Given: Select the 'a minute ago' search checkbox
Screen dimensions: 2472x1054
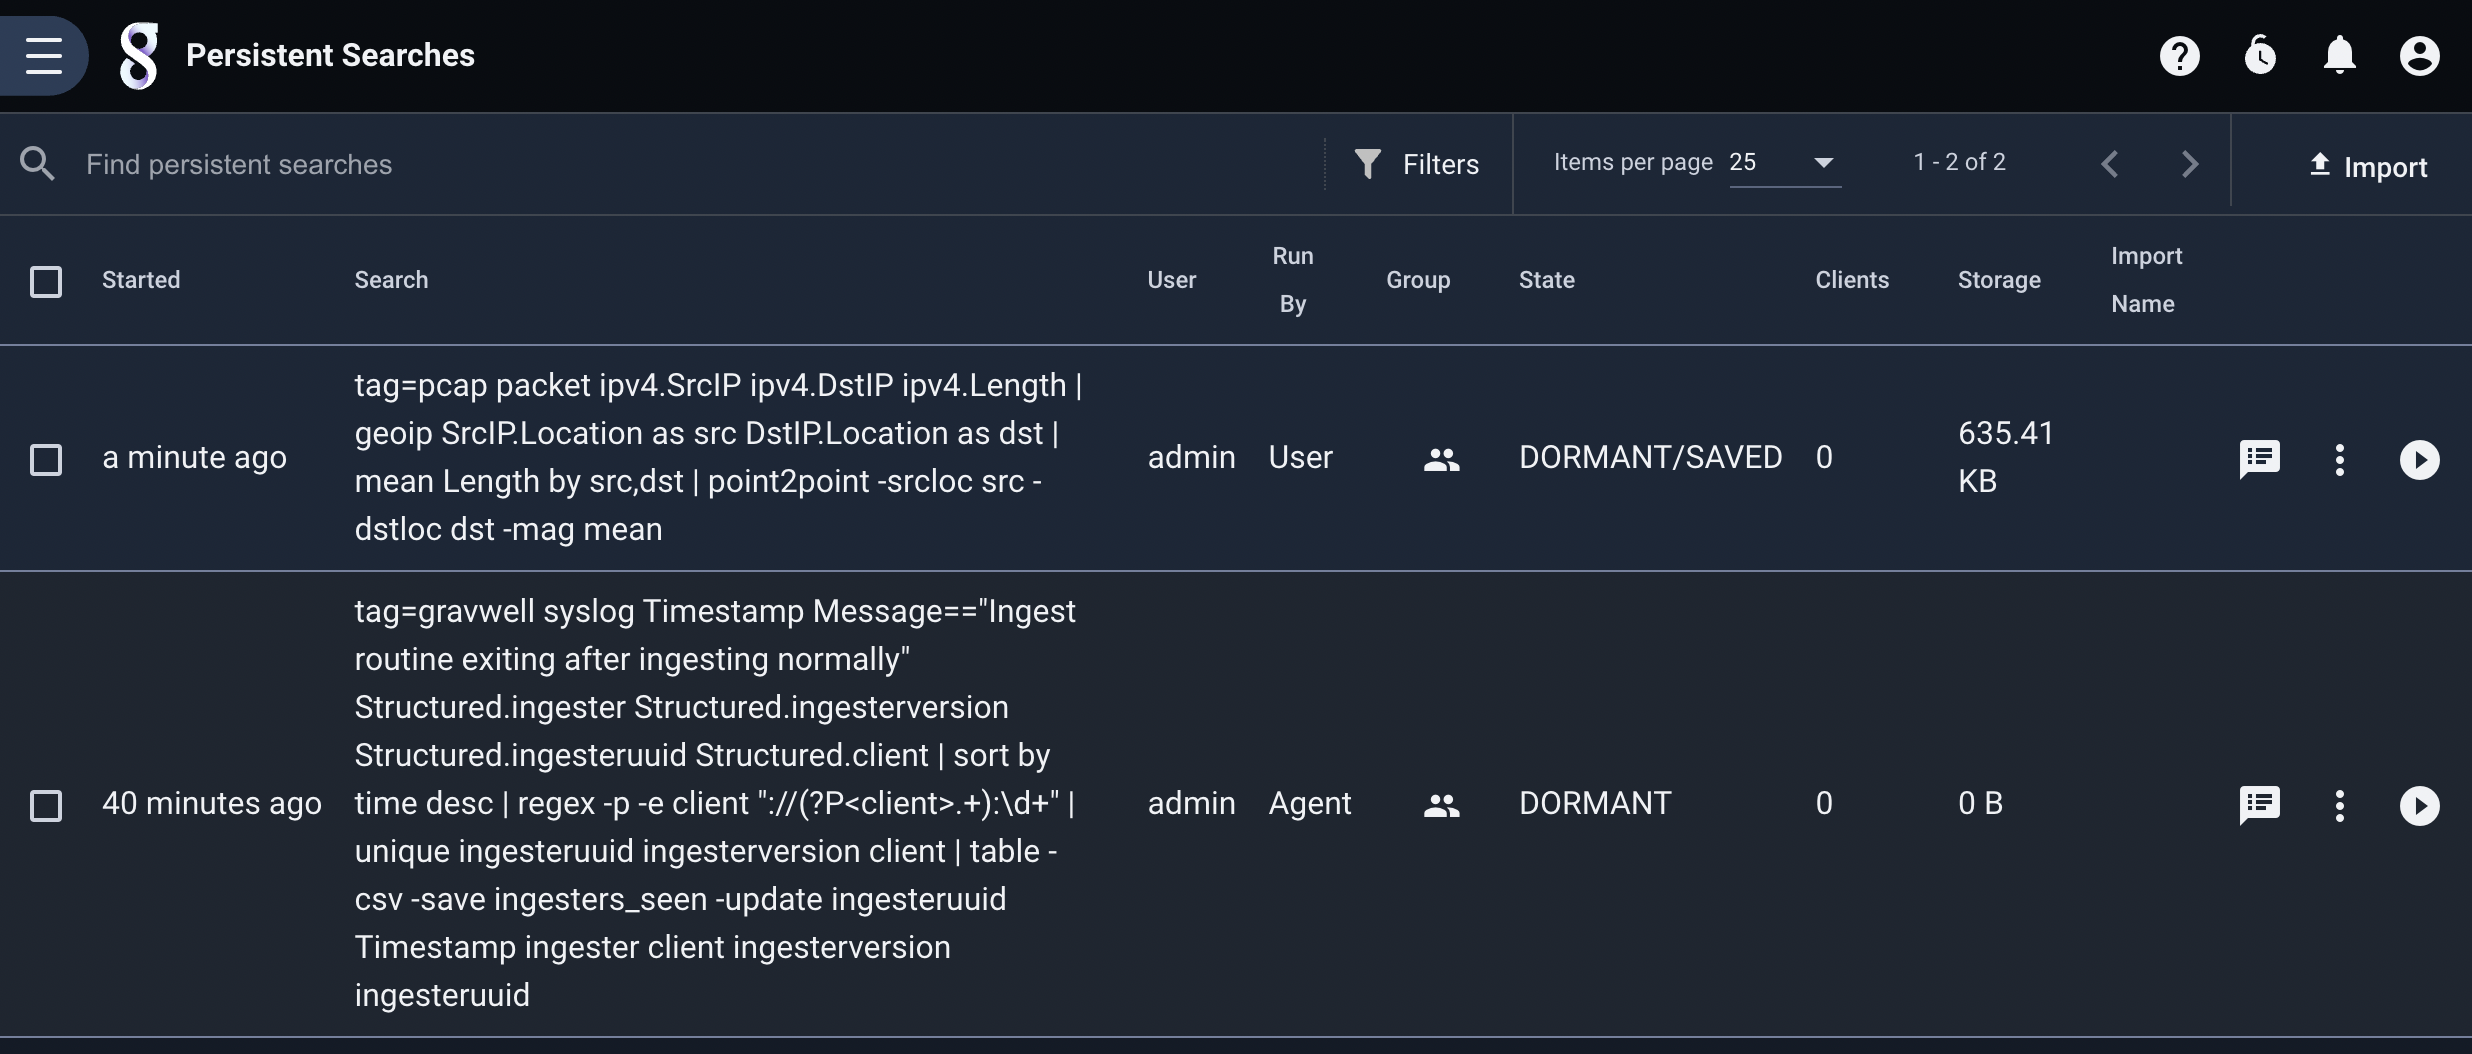Looking at the screenshot, I should [46, 459].
